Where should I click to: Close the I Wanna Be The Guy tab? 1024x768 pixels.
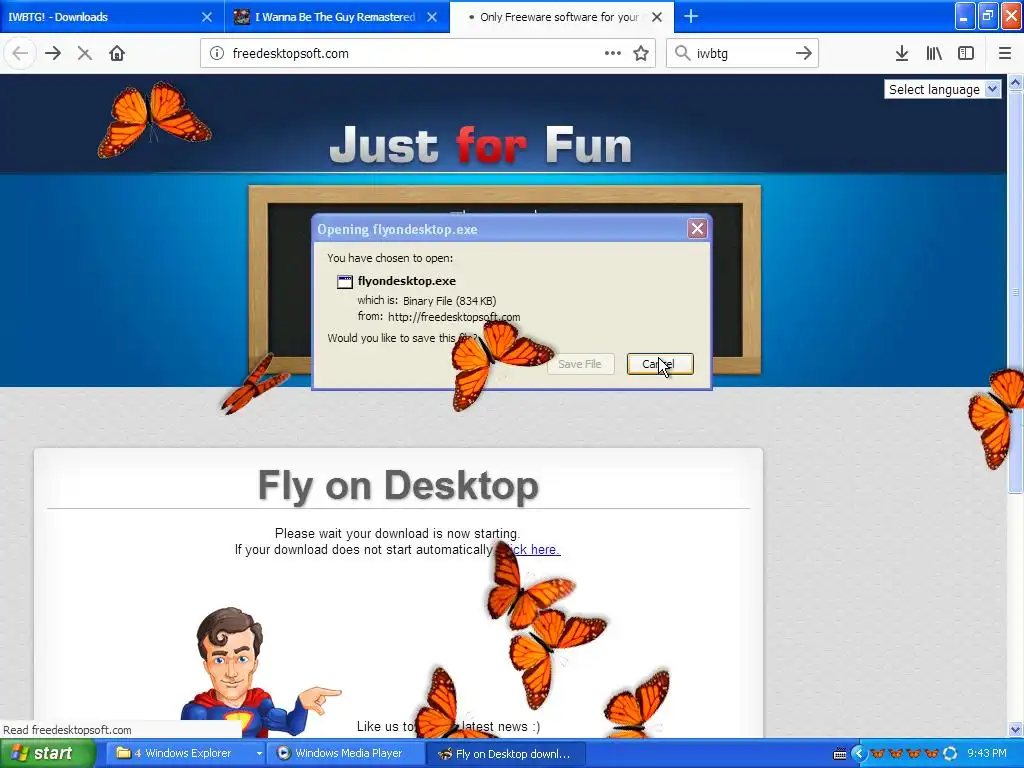click(432, 17)
